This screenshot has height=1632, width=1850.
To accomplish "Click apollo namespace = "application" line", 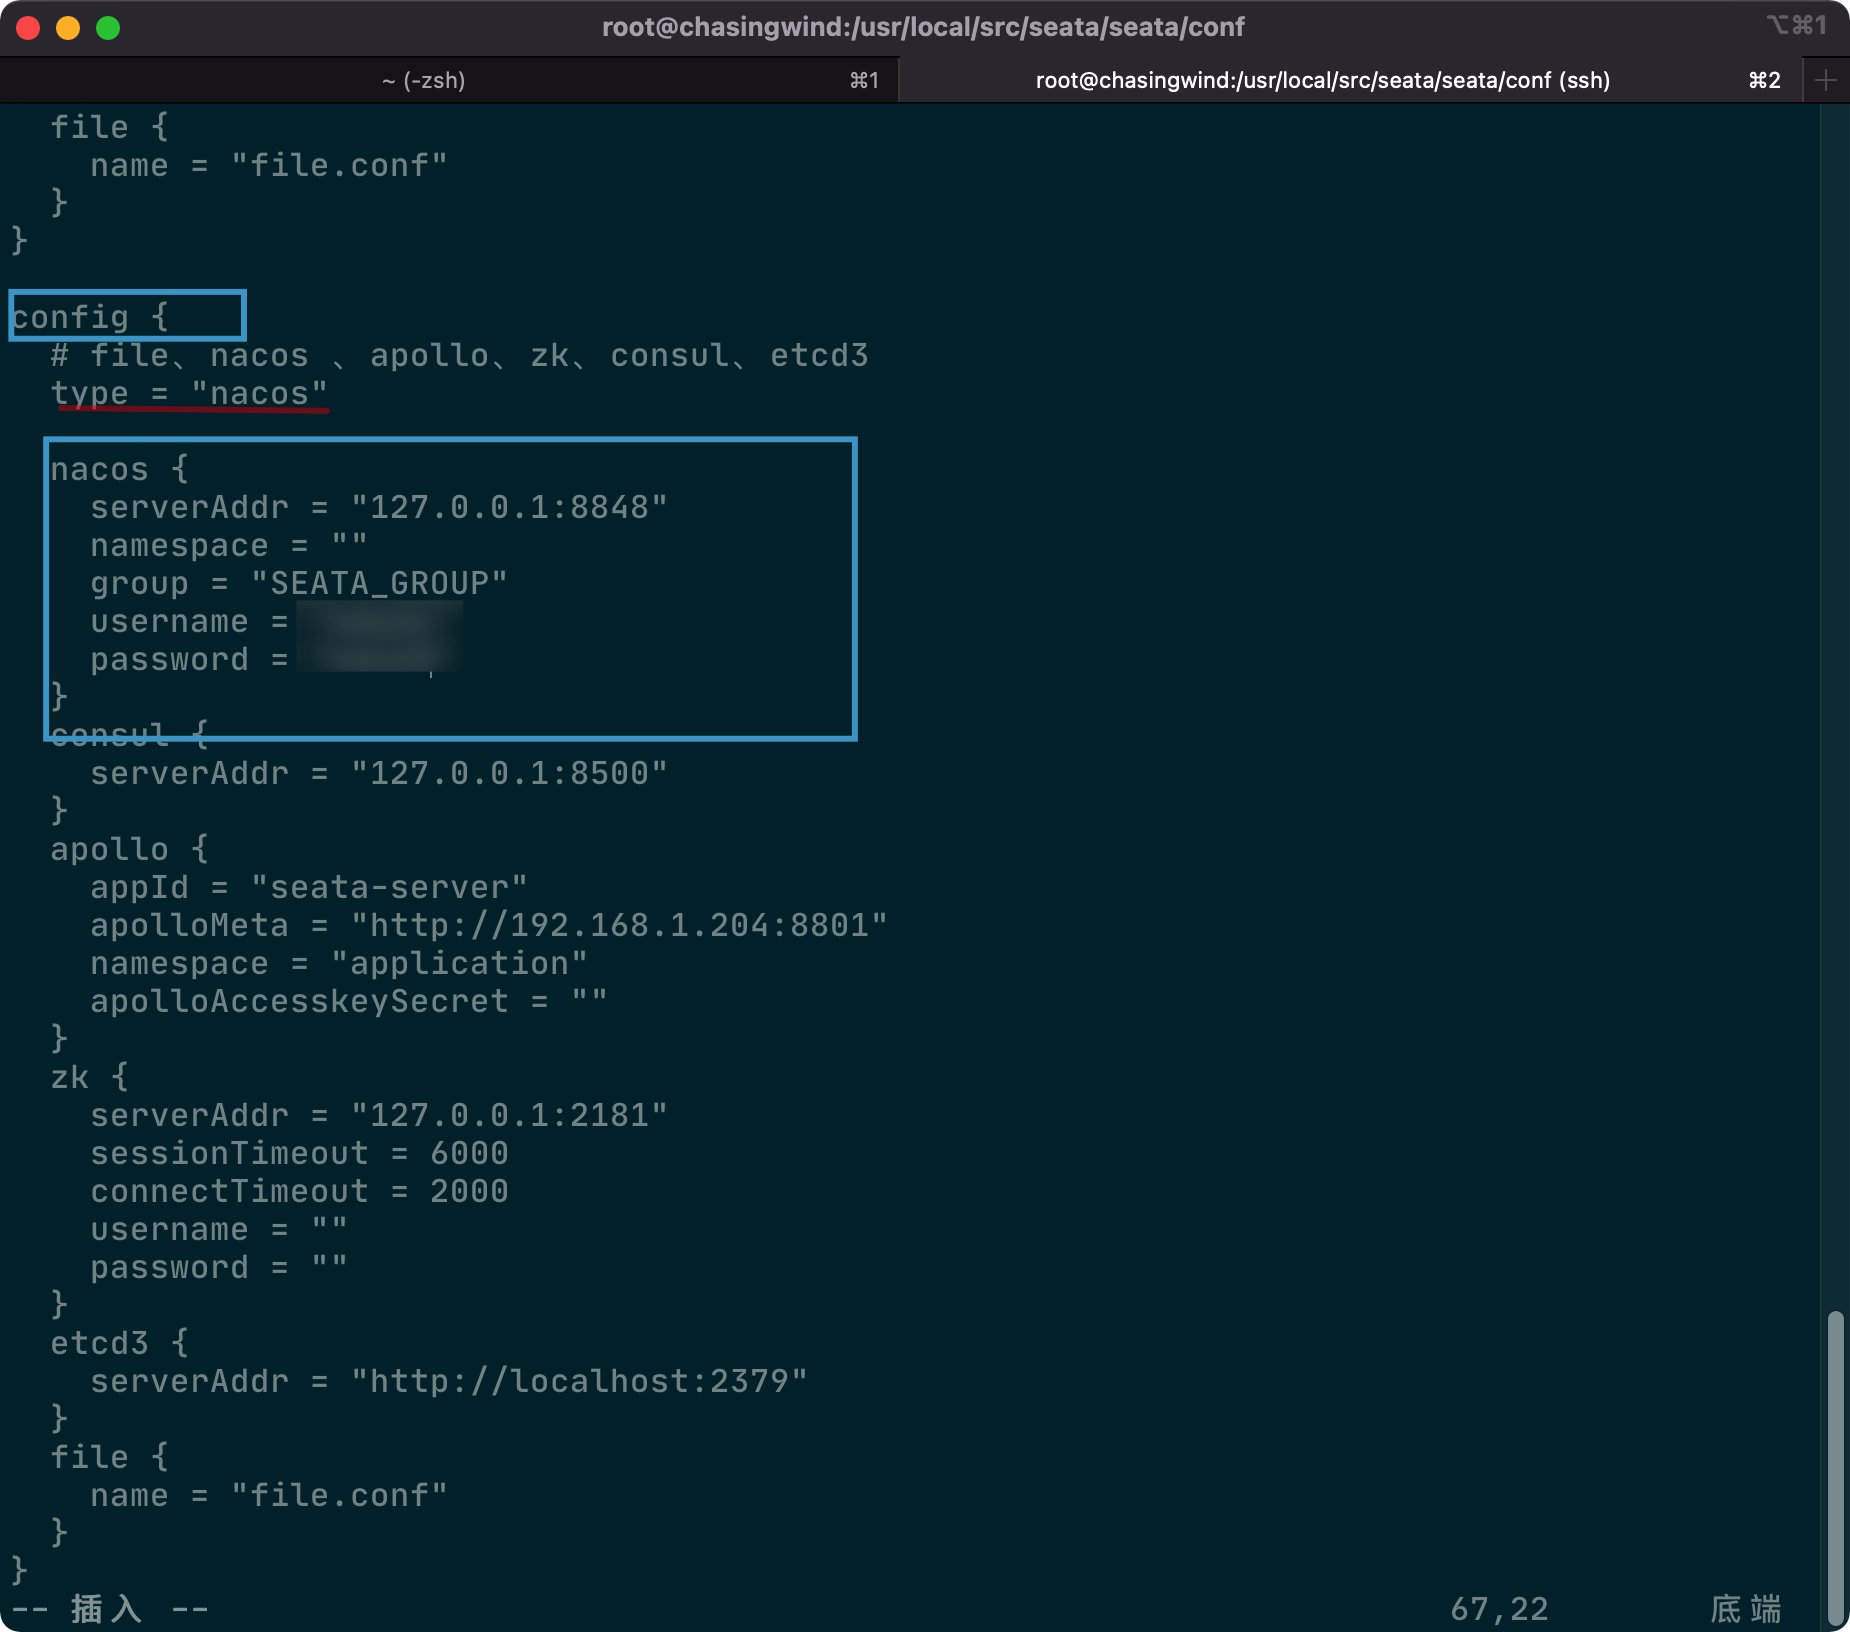I will [x=339, y=963].
